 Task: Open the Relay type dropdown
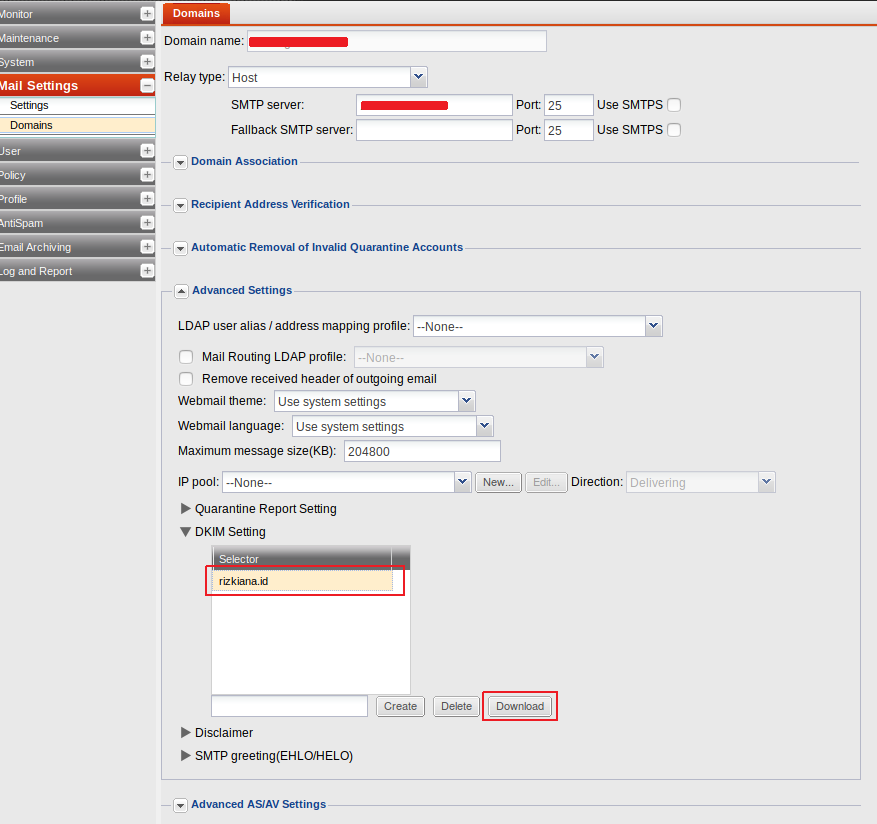click(x=418, y=77)
